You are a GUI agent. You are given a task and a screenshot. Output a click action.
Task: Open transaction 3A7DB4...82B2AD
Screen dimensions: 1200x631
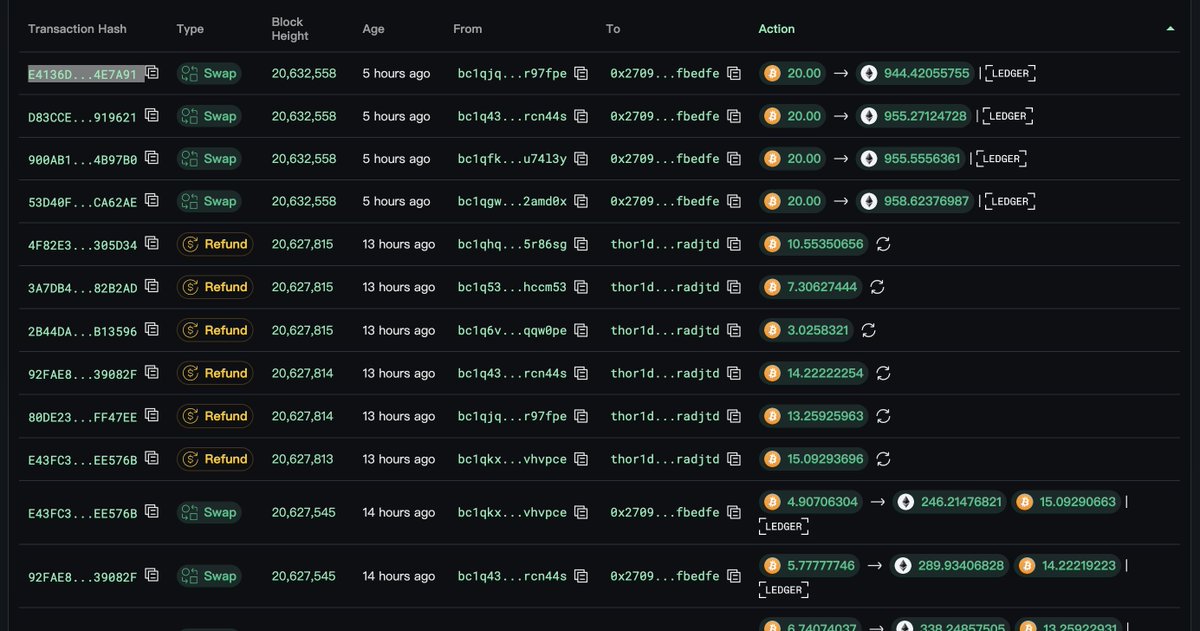point(82,287)
